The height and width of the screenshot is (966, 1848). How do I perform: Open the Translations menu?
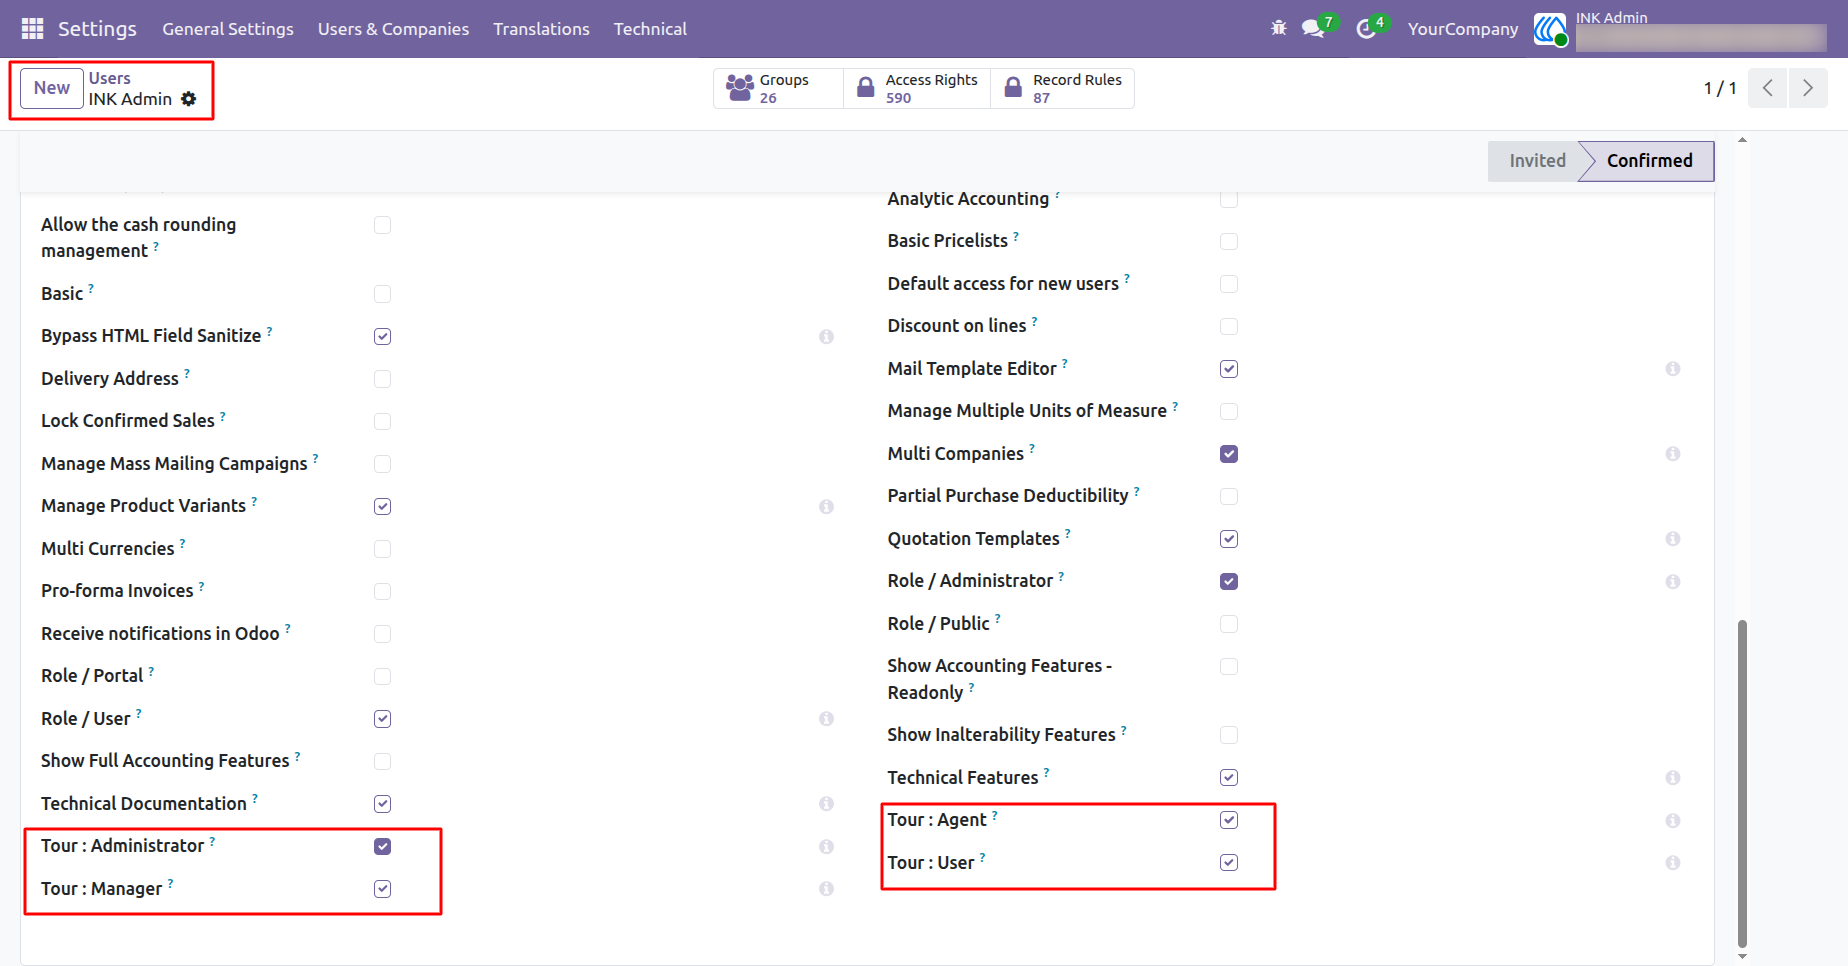[x=541, y=29]
